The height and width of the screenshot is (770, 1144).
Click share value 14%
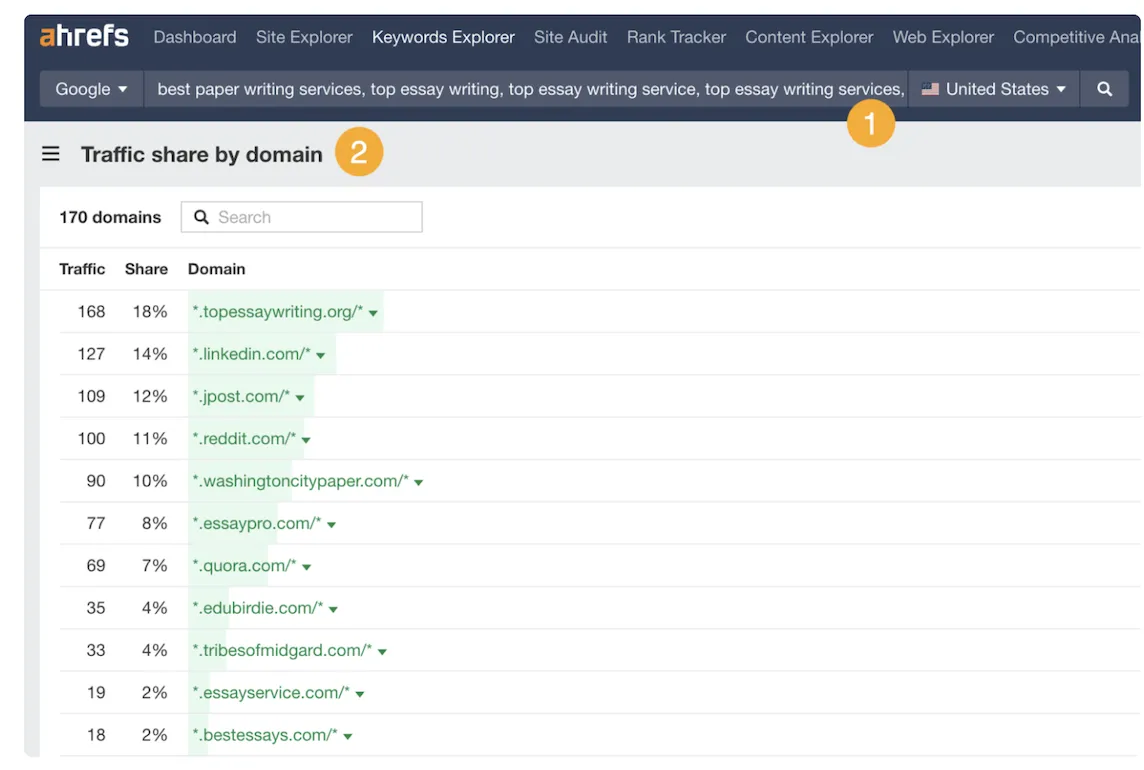(150, 354)
